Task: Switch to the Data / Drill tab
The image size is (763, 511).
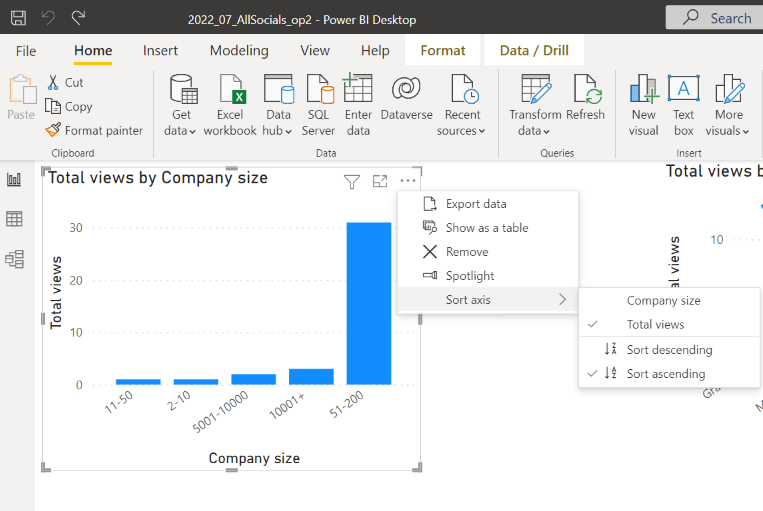Action: [x=534, y=51]
